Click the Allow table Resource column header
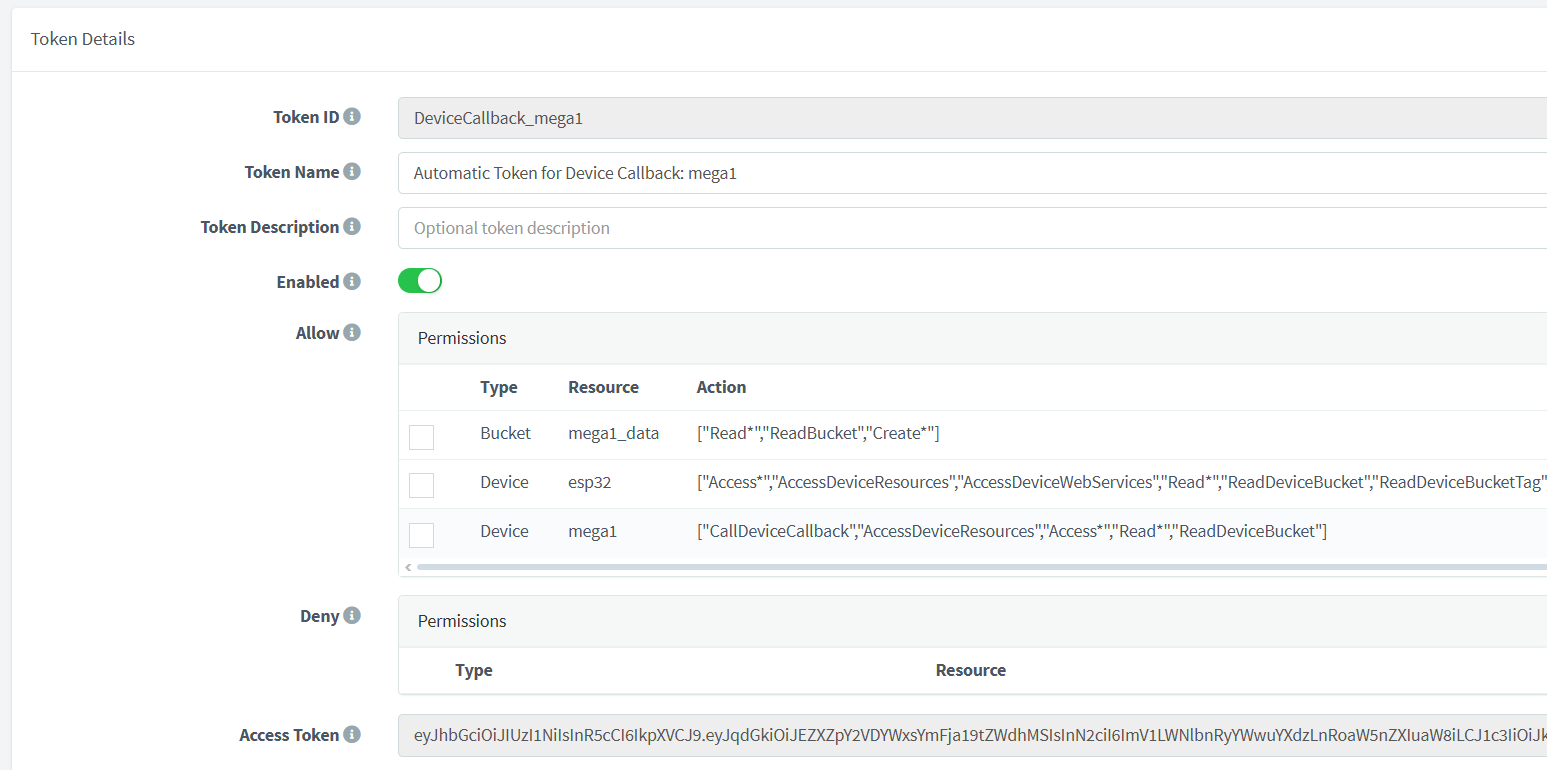Viewport: 1547px width, 770px height. coord(603,387)
